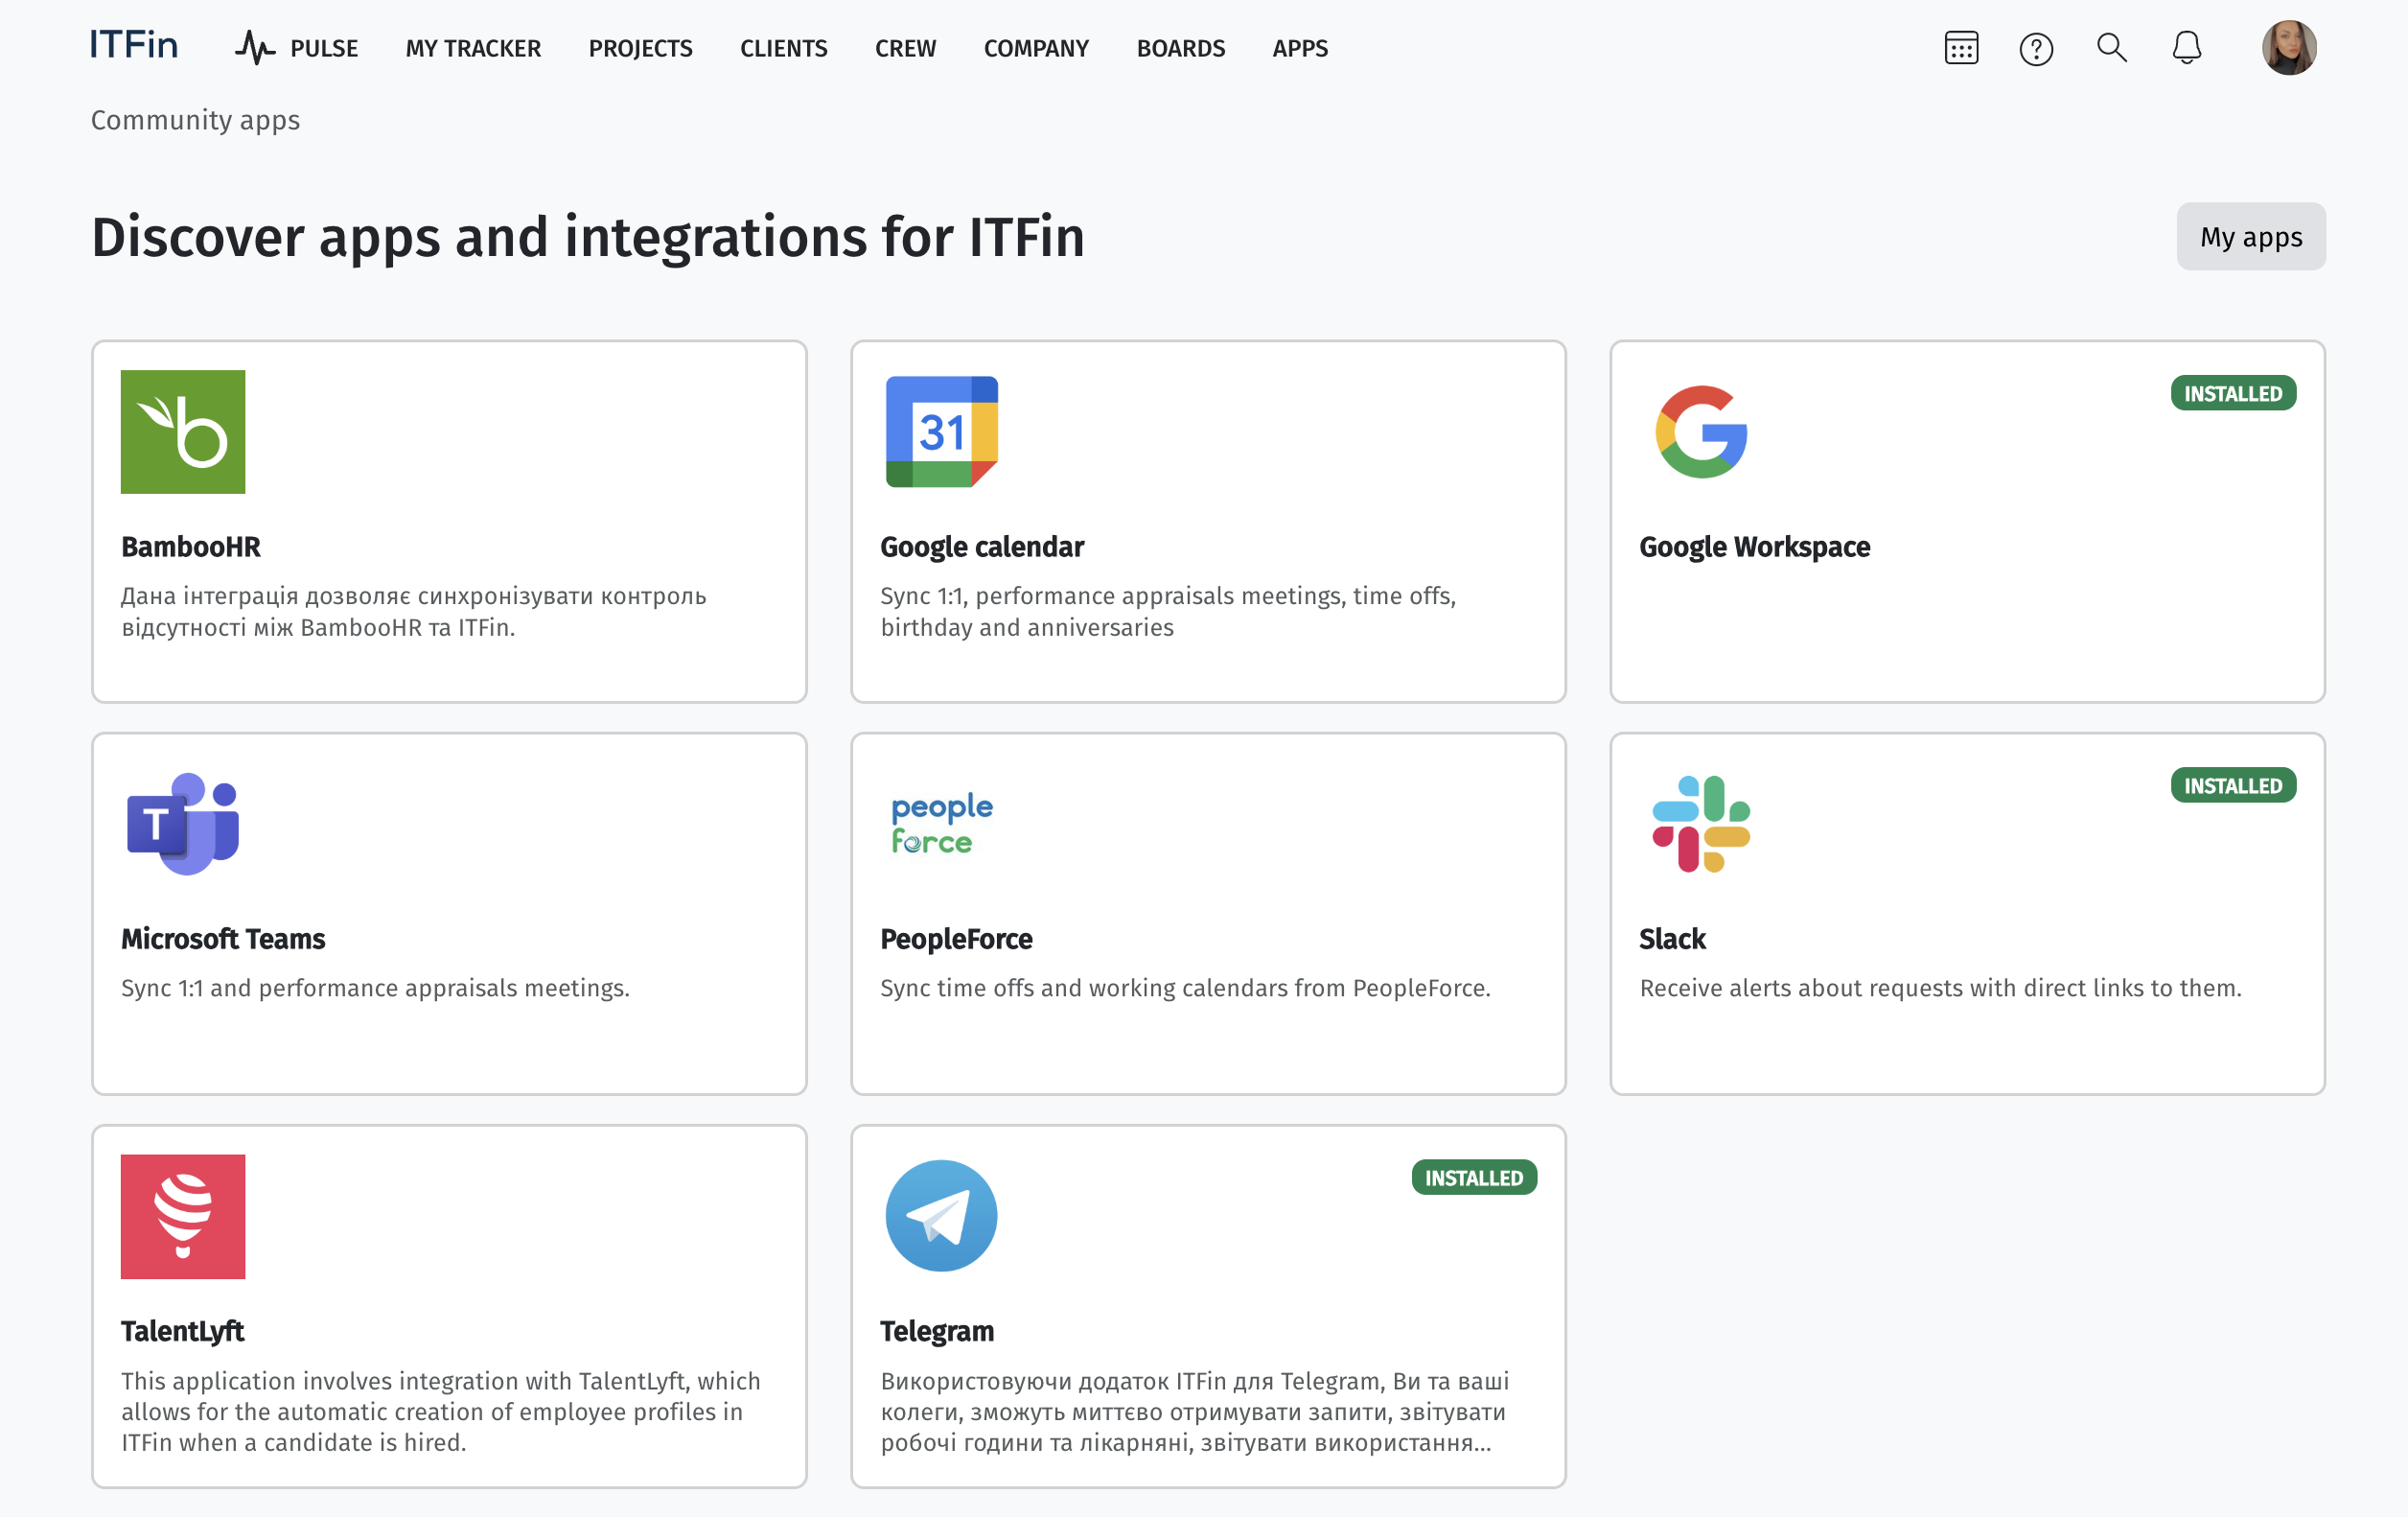The width and height of the screenshot is (2408, 1517).
Task: Go to PROJECTS menu
Action: tap(640, 48)
